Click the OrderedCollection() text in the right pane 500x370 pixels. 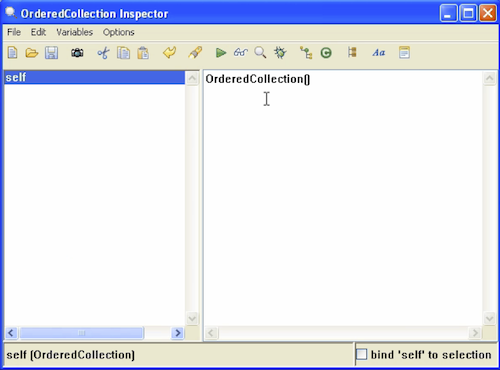pos(258,79)
